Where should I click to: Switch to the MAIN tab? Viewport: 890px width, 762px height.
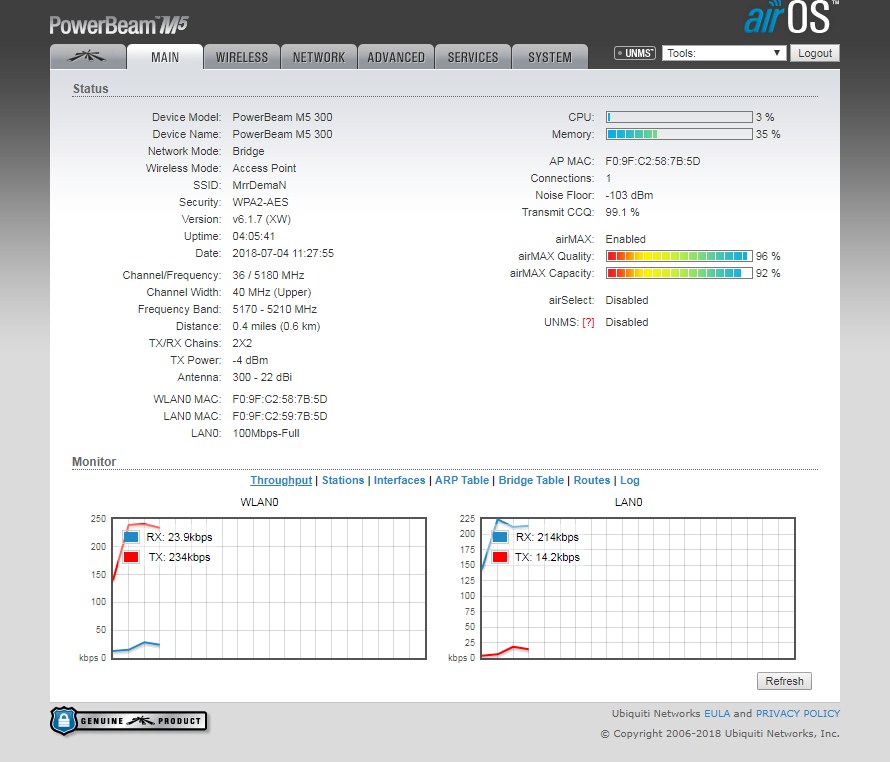pyautogui.click(x=165, y=57)
